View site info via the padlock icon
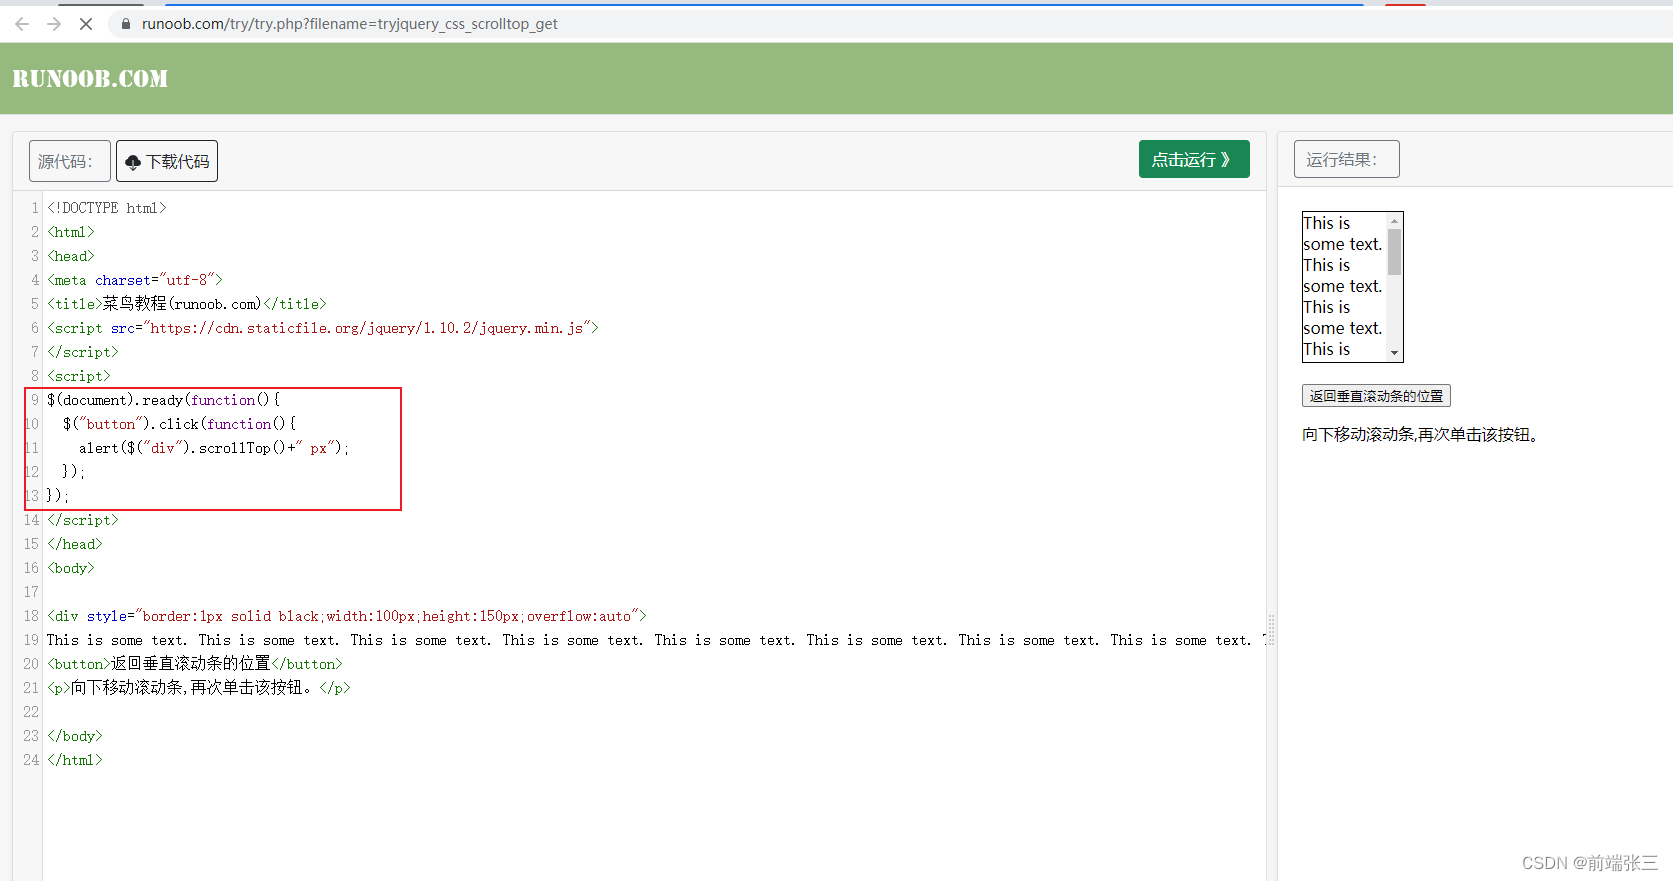This screenshot has height=881, width=1673. click(x=126, y=24)
